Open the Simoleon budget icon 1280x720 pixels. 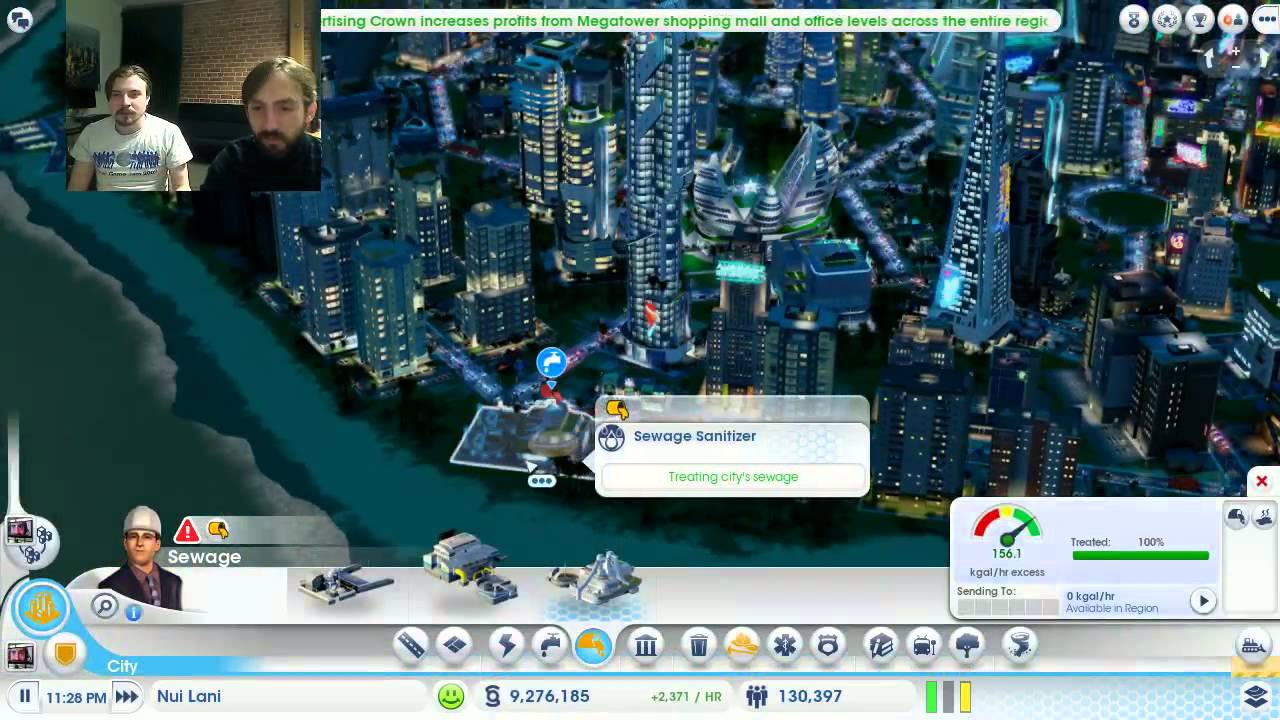pyautogui.click(x=492, y=696)
